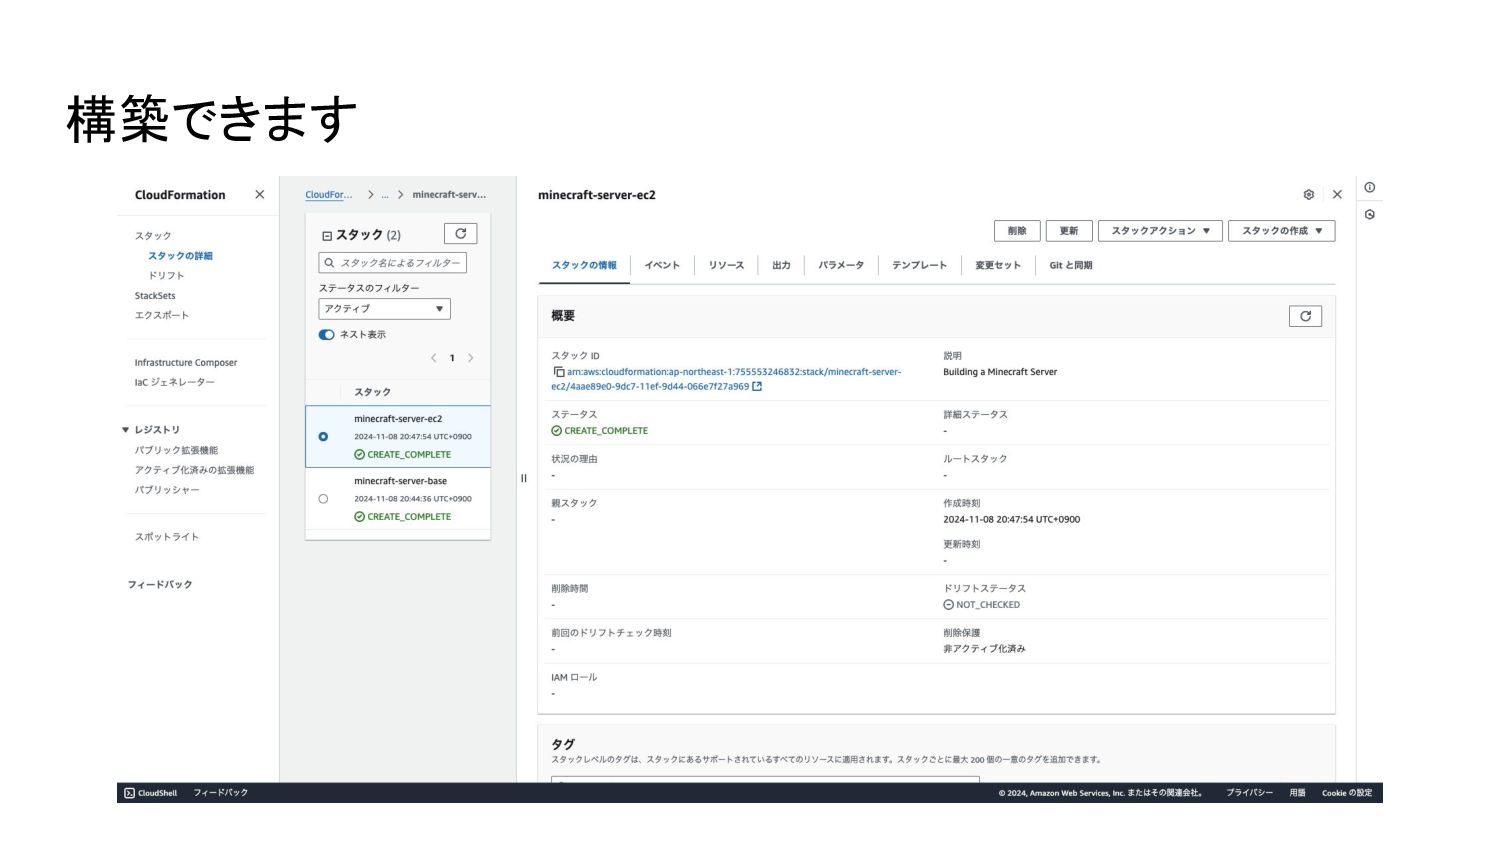Screen dimensions: 1500x844
Task: Select the minecraft-server-ec2 stack name in list
Action: coord(398,419)
